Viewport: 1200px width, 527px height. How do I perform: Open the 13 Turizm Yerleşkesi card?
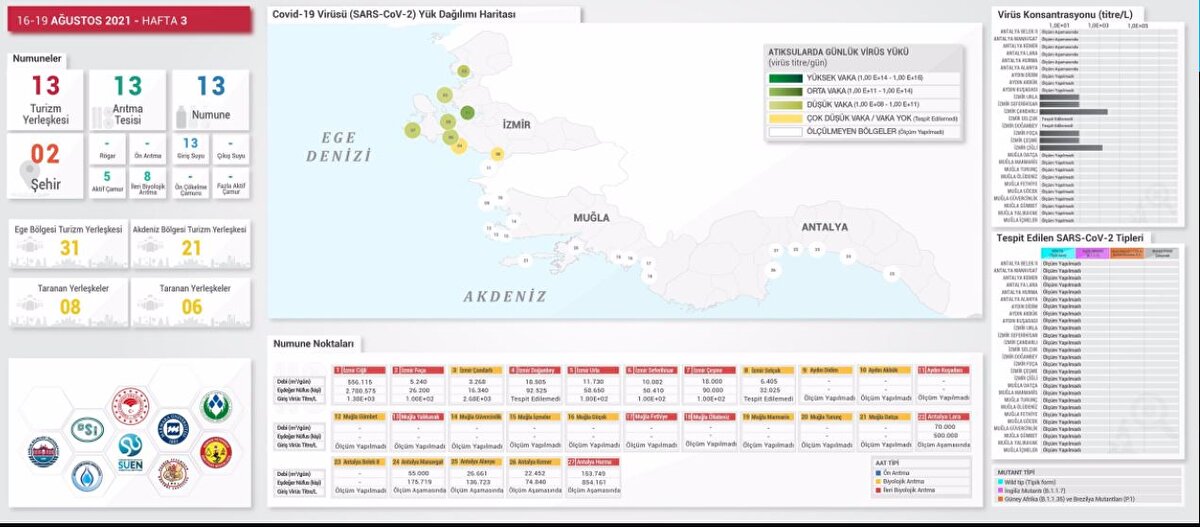(x=46, y=98)
